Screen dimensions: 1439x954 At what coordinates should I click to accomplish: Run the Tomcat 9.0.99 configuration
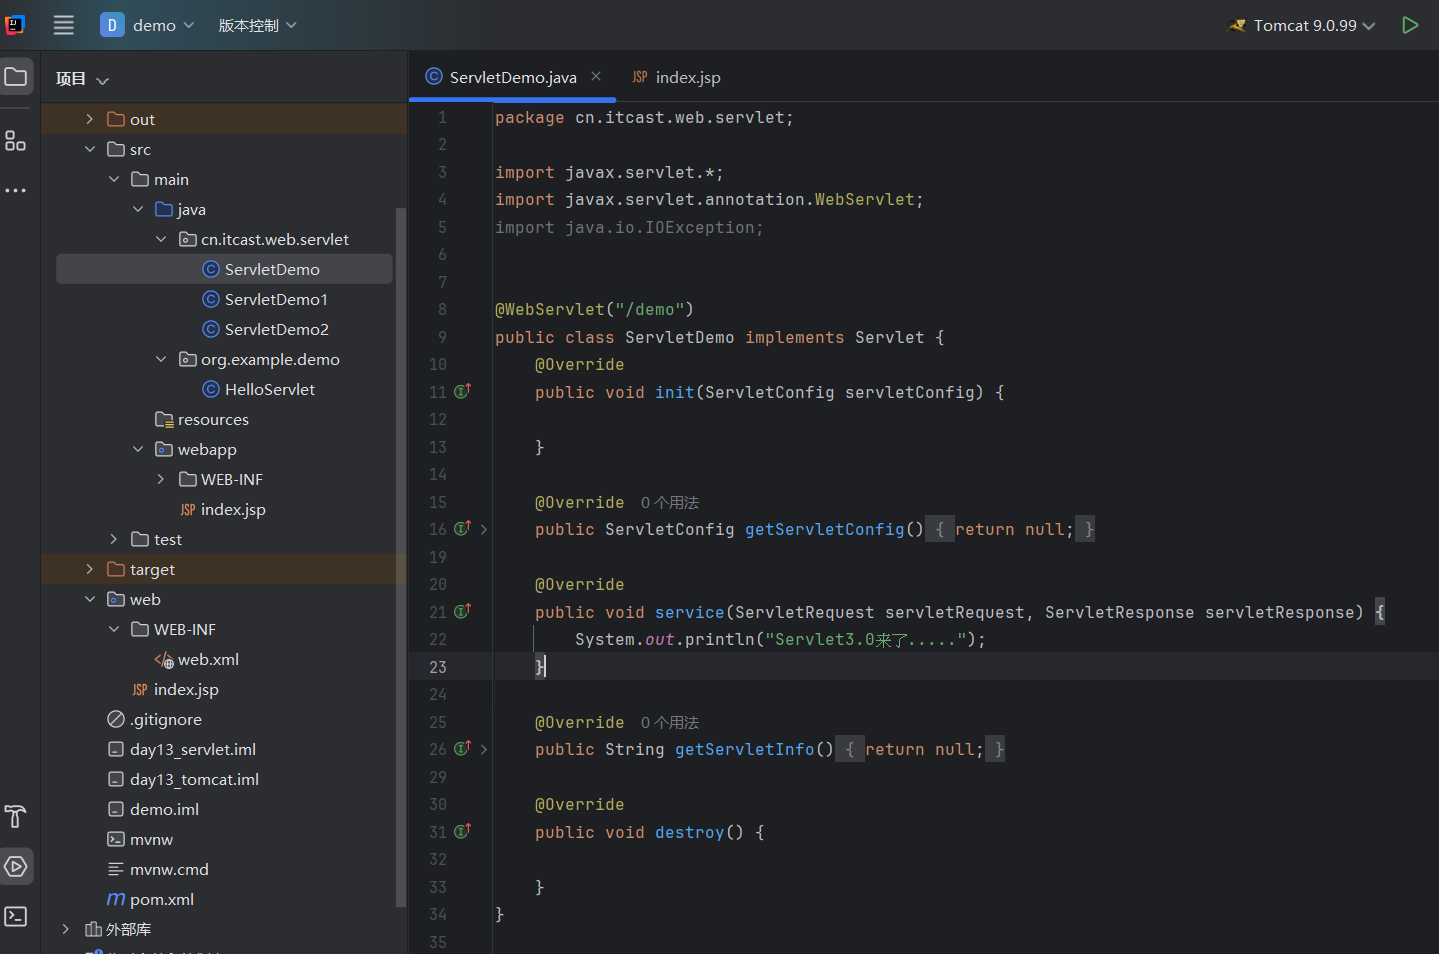click(1410, 25)
